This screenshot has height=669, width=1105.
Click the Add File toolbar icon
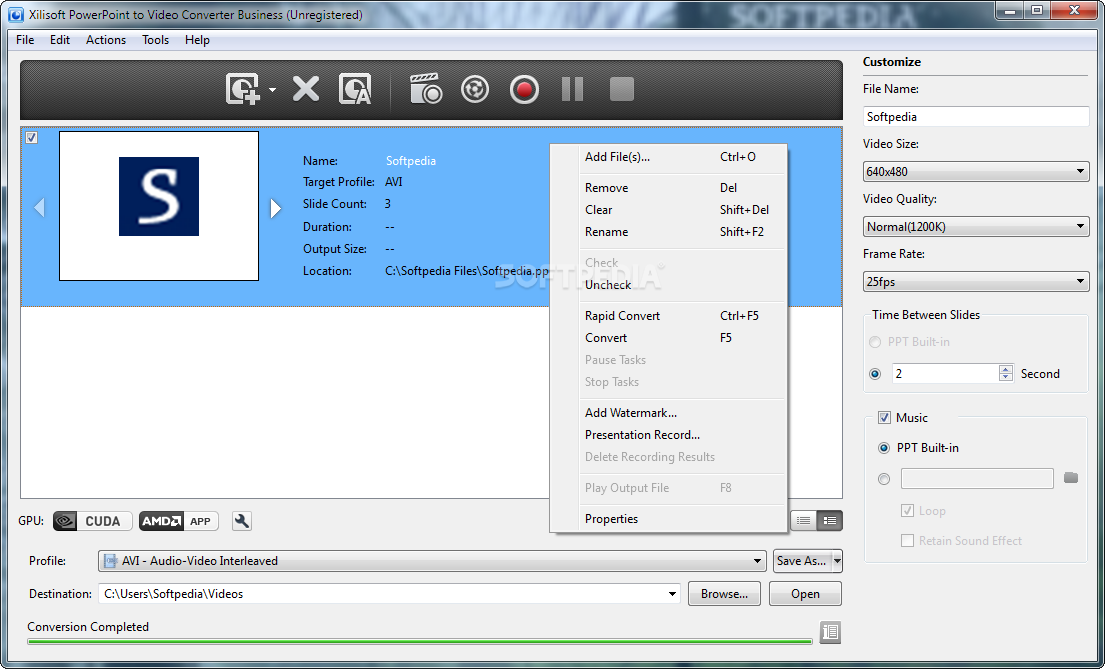[x=243, y=90]
